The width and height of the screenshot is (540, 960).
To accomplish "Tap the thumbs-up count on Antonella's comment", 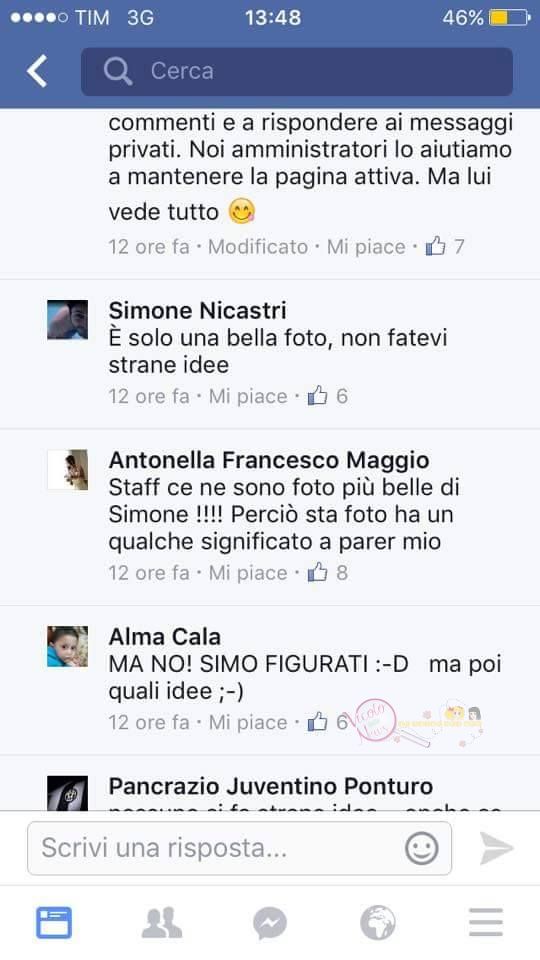I will tap(328, 573).
